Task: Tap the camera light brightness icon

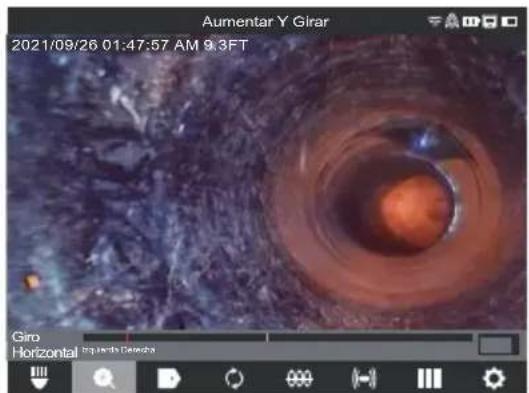Action: click(x=39, y=378)
